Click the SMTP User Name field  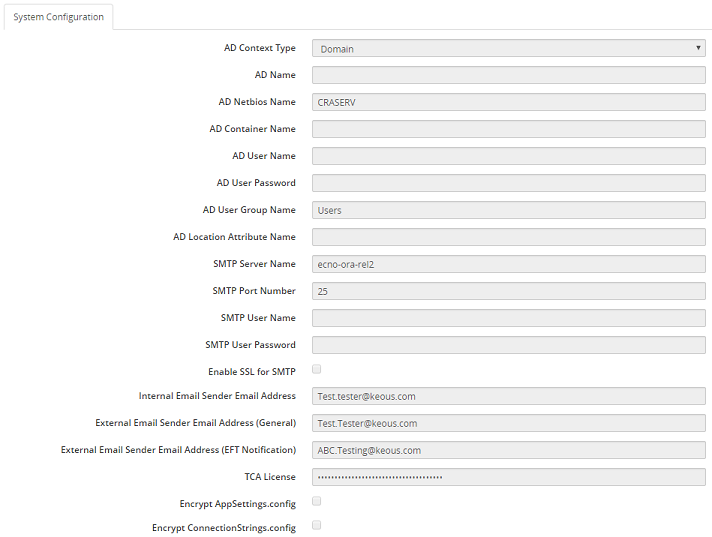[508, 318]
